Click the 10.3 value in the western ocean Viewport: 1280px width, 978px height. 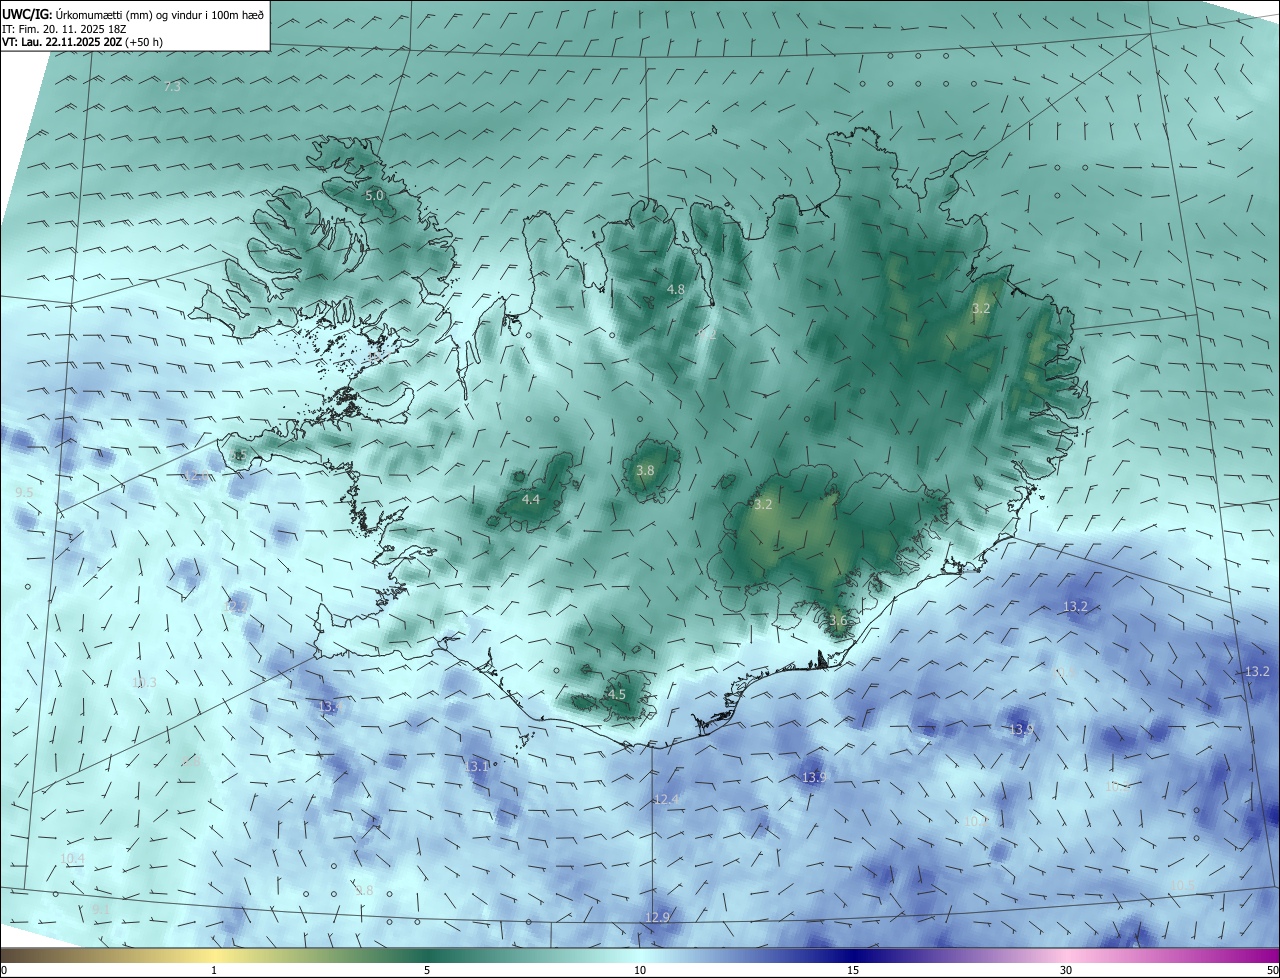[x=144, y=683]
